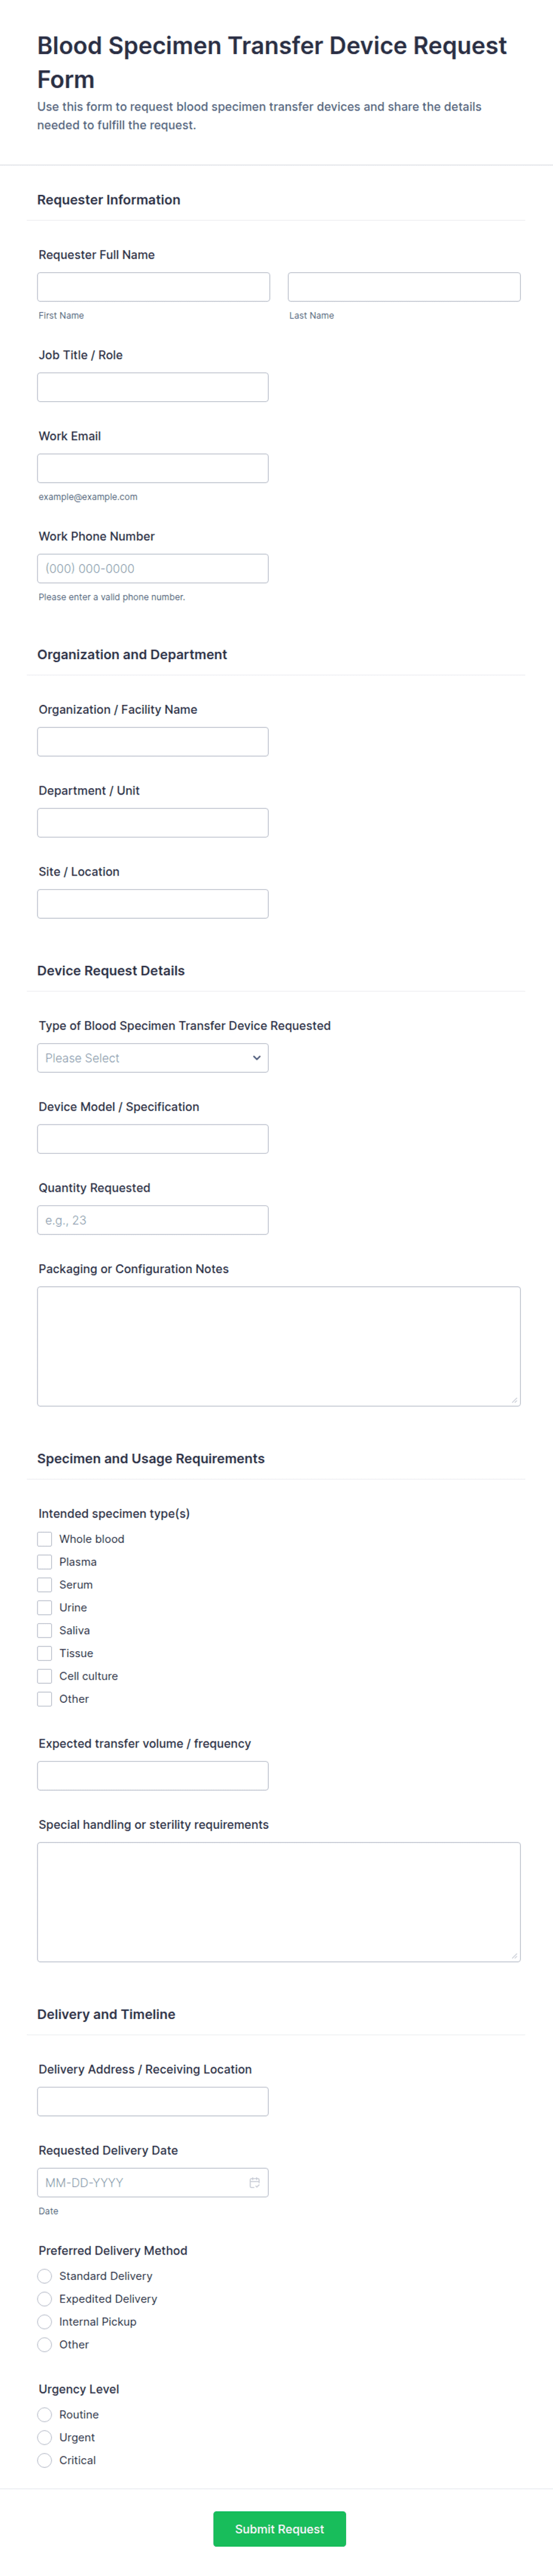Enable the Cell culture checkbox
Viewport: 553px width, 2576px height.
click(x=45, y=1676)
